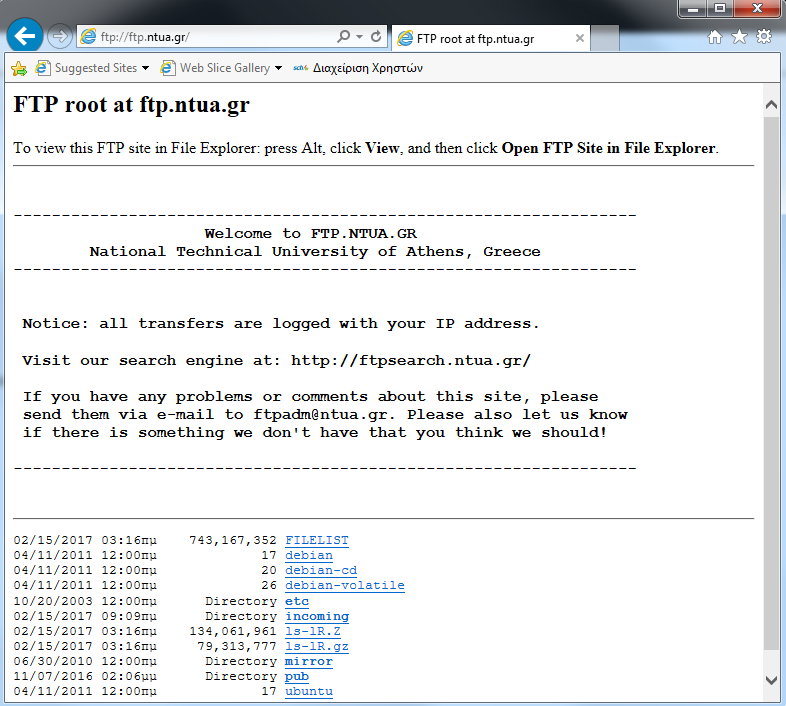The image size is (786, 706).
Task: Open the address bar autocomplete dropdown arrow
Action: 359,37
